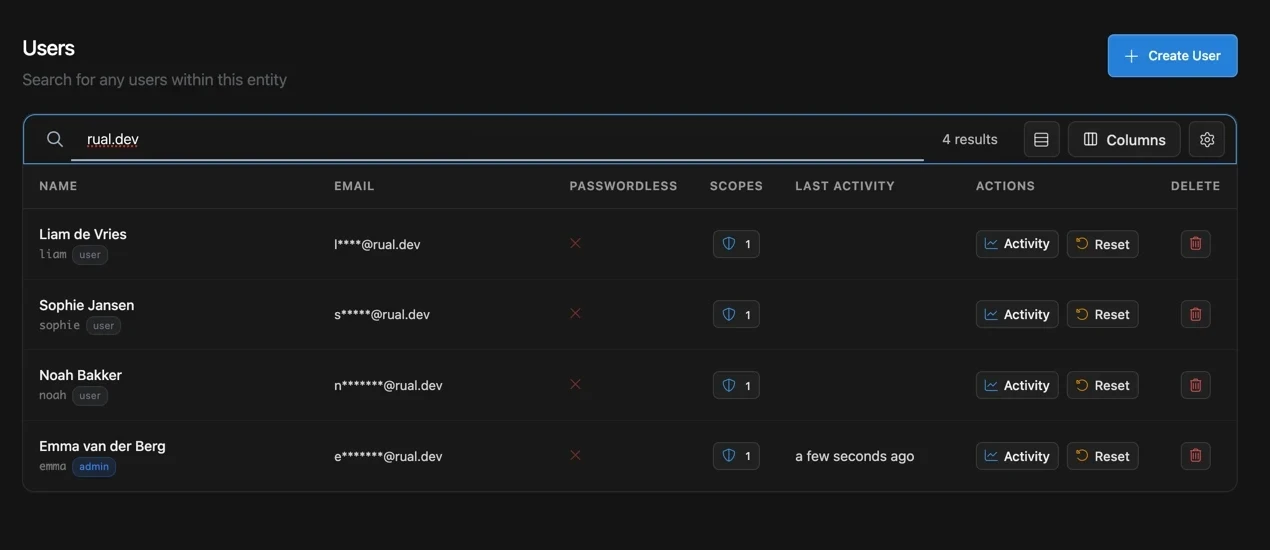Open Noah Bakker user entry
This screenshot has height=550, width=1270.
pos(80,375)
